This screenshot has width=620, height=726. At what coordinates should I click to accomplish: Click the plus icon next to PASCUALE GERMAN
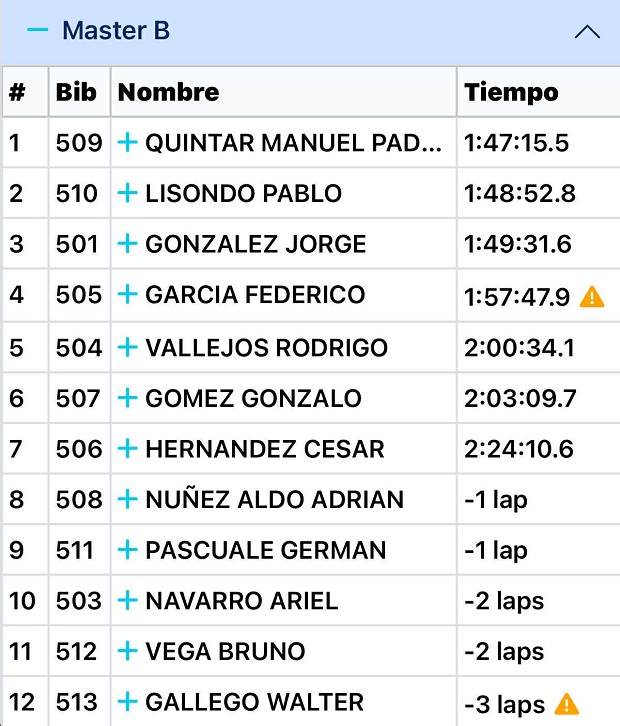click(127, 550)
